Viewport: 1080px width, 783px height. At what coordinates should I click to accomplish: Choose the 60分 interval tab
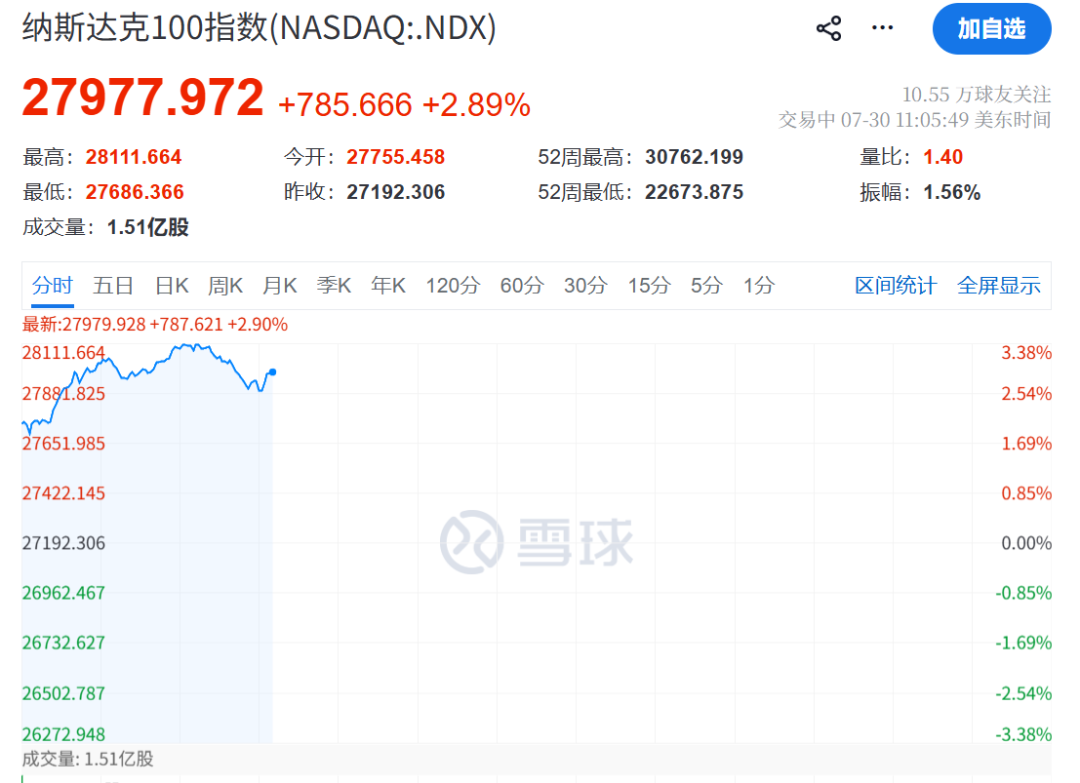coord(522,285)
